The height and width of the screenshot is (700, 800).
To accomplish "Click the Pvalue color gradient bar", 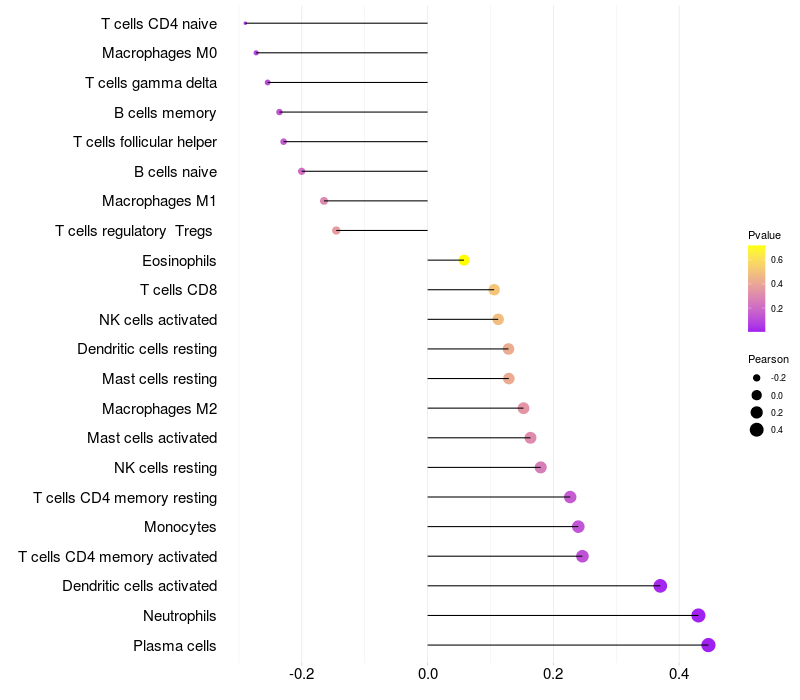I will tap(757, 288).
